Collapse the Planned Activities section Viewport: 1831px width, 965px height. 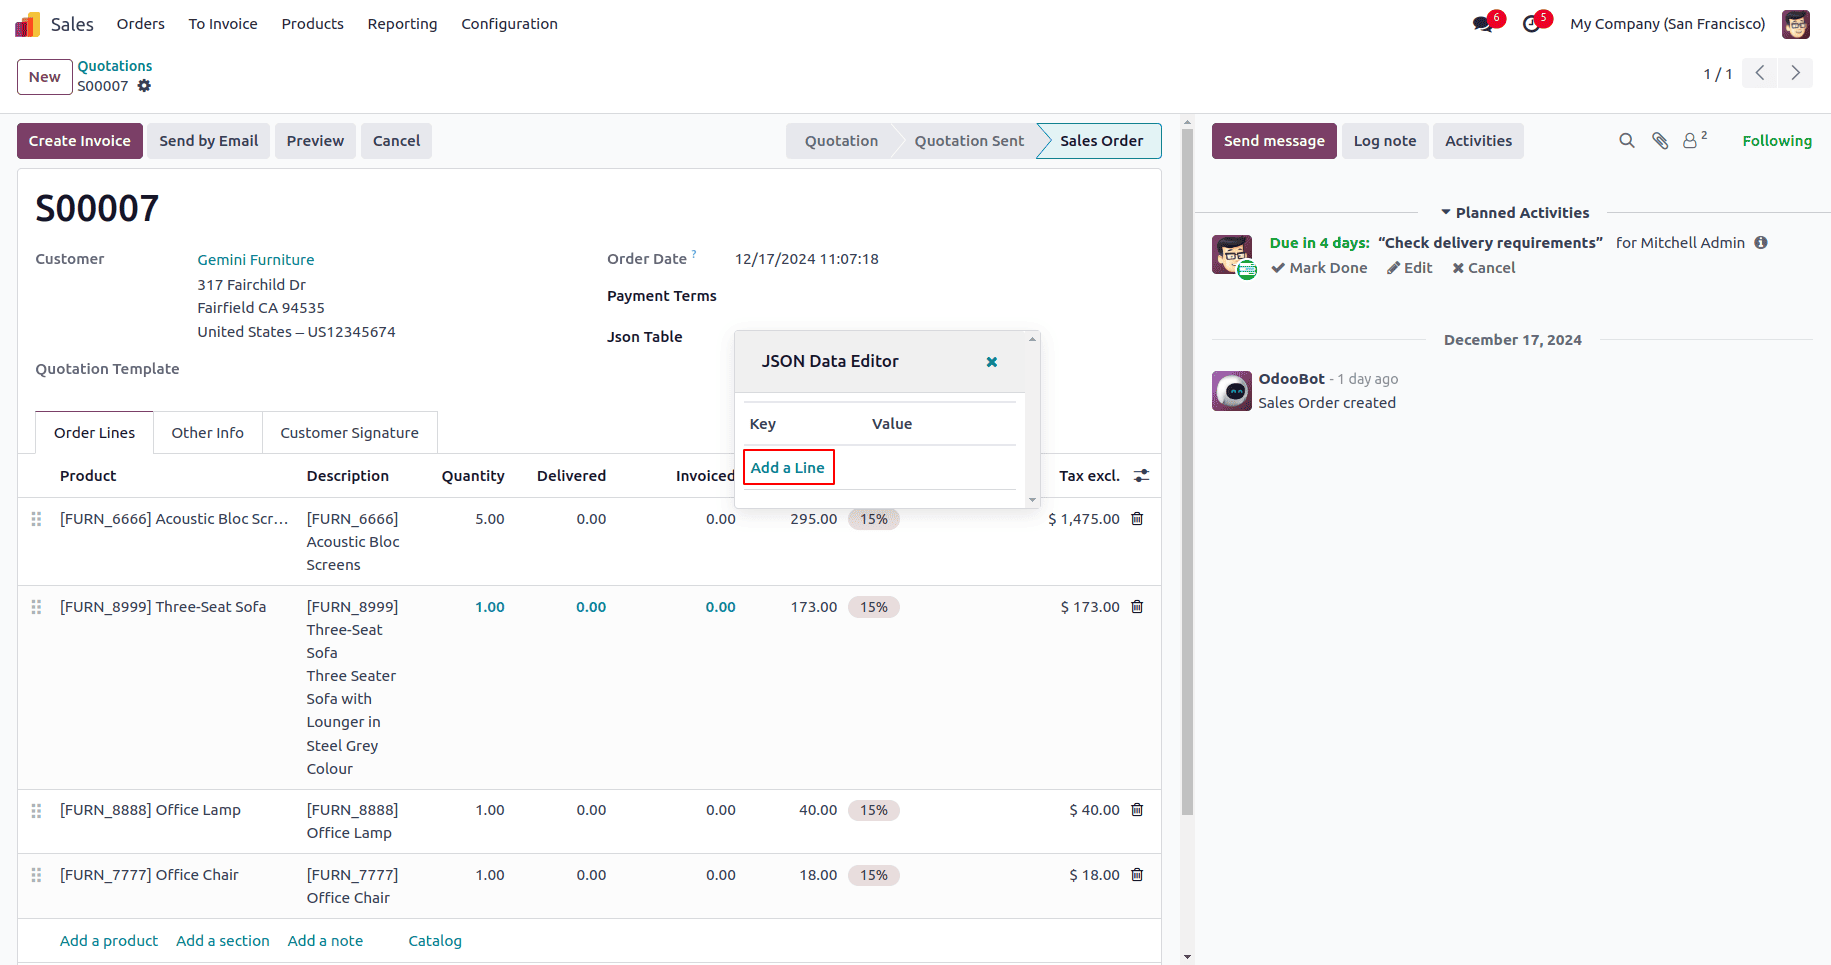click(1514, 213)
